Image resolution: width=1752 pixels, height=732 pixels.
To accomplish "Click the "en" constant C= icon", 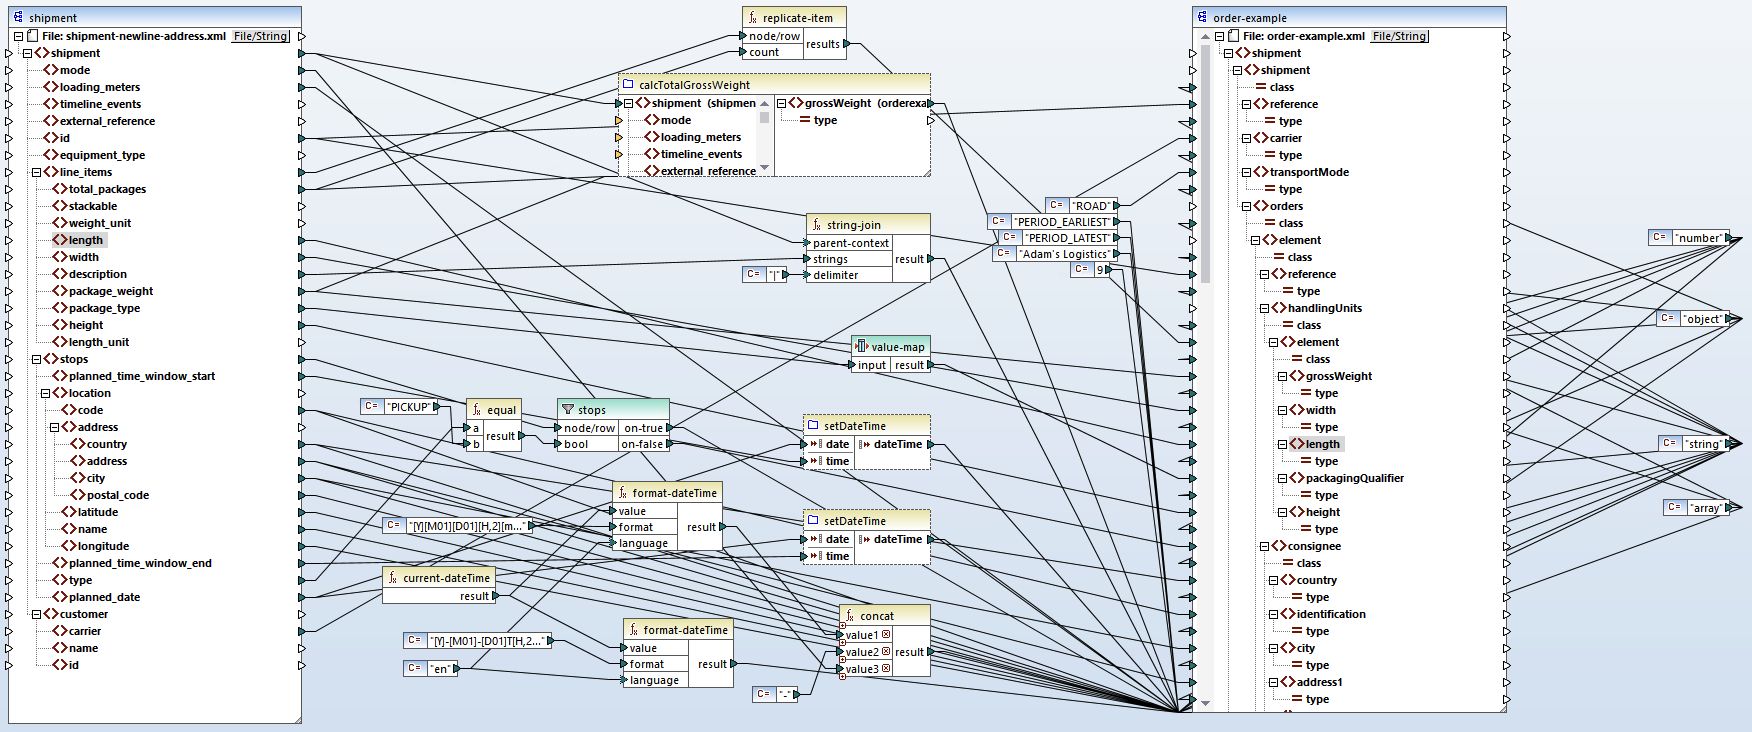I will click(415, 668).
